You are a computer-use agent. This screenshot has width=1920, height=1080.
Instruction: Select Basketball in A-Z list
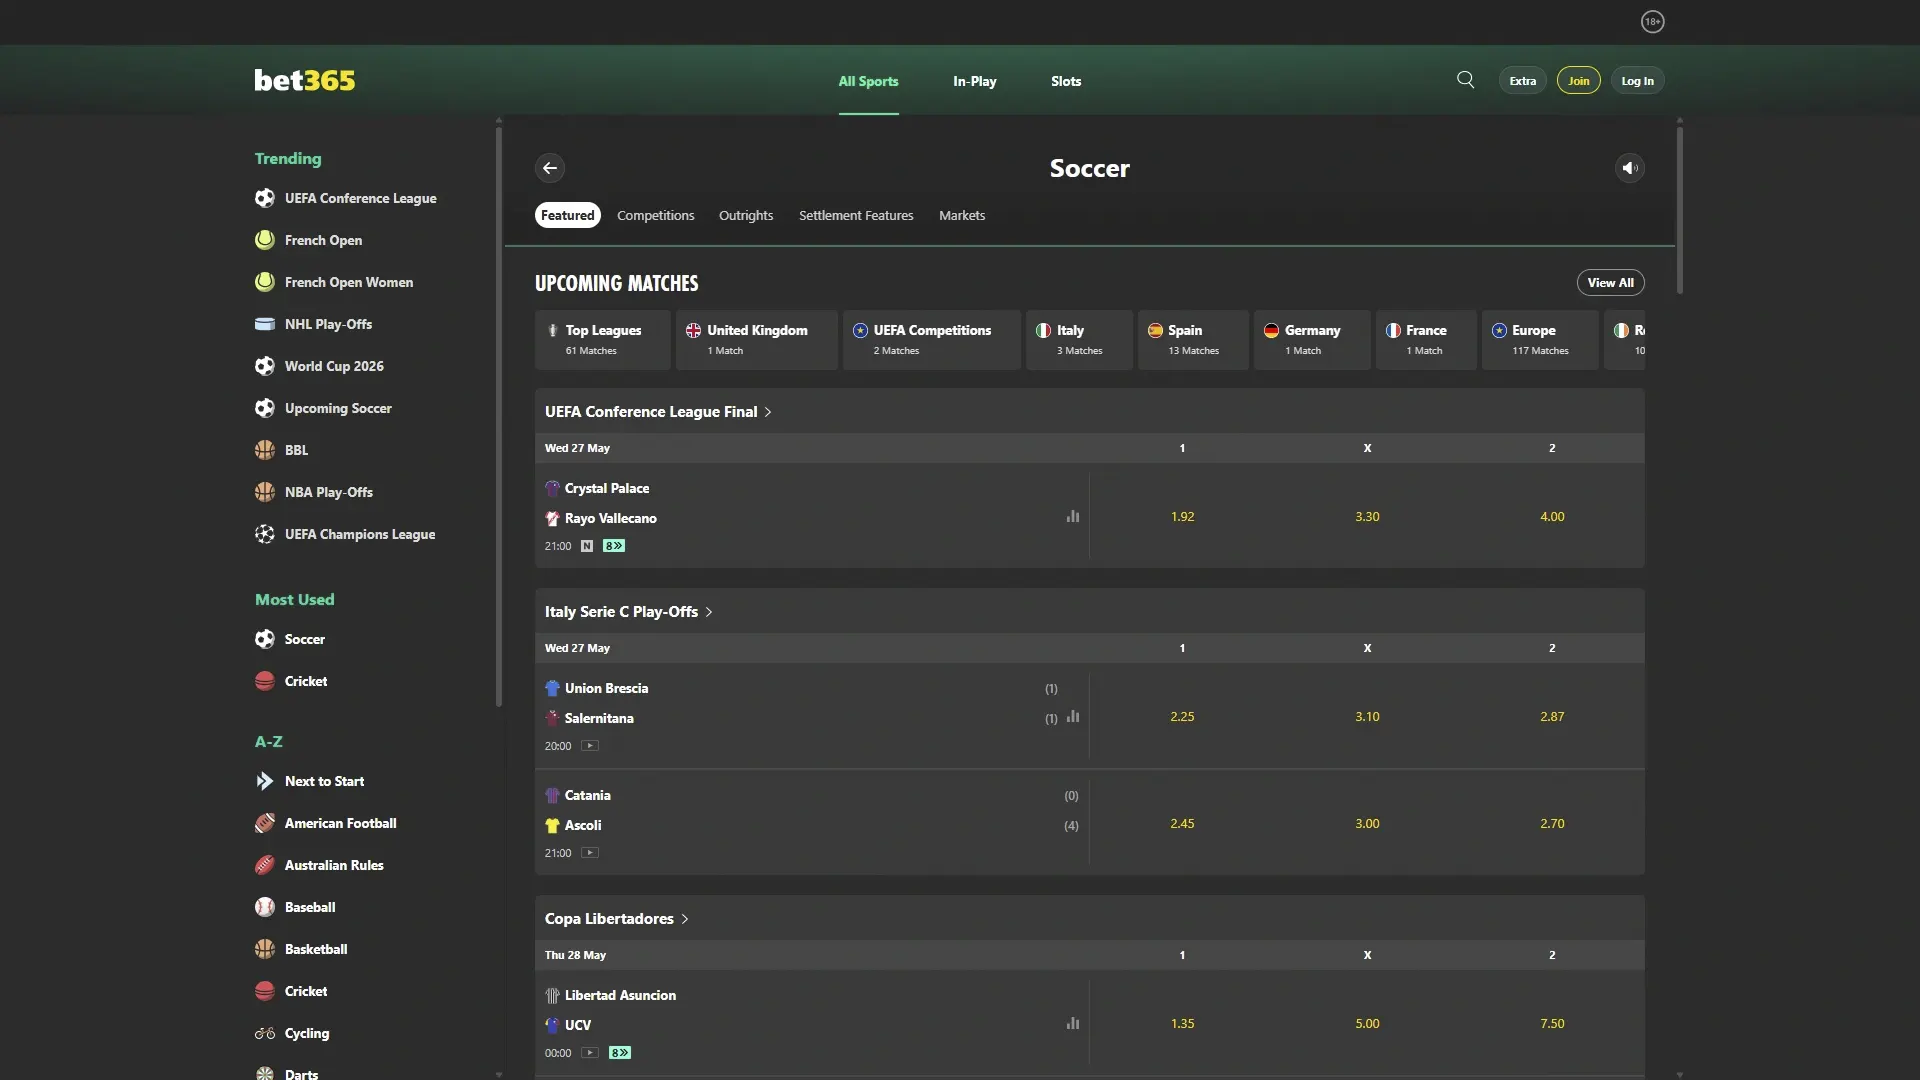click(x=301, y=949)
